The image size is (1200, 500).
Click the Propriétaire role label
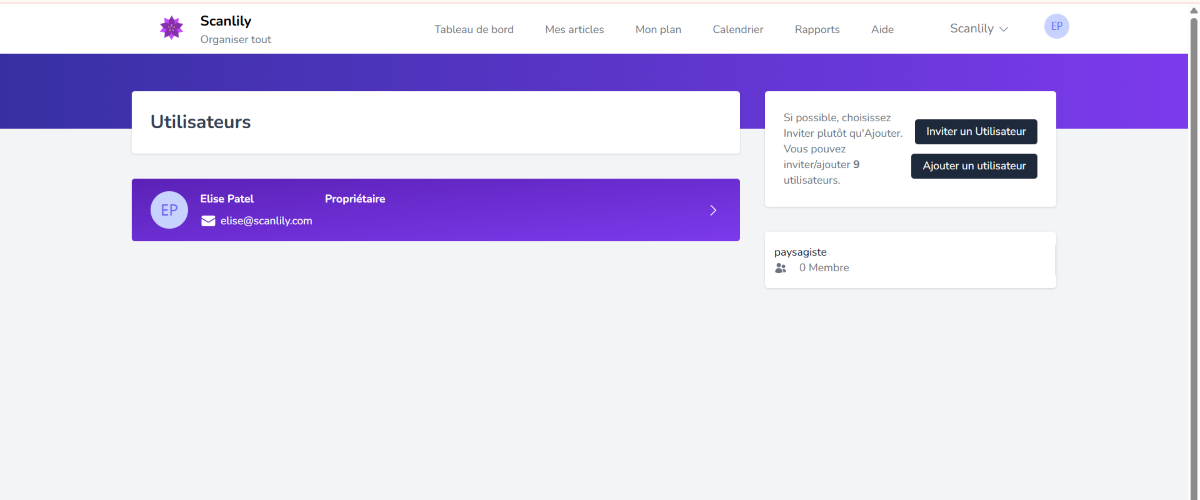[355, 199]
